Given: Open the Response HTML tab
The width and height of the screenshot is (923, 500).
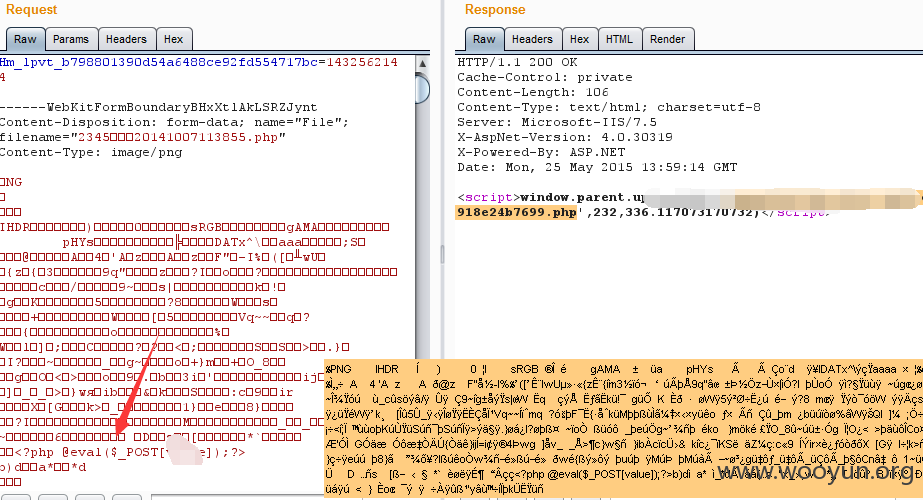Looking at the screenshot, I should [619, 39].
